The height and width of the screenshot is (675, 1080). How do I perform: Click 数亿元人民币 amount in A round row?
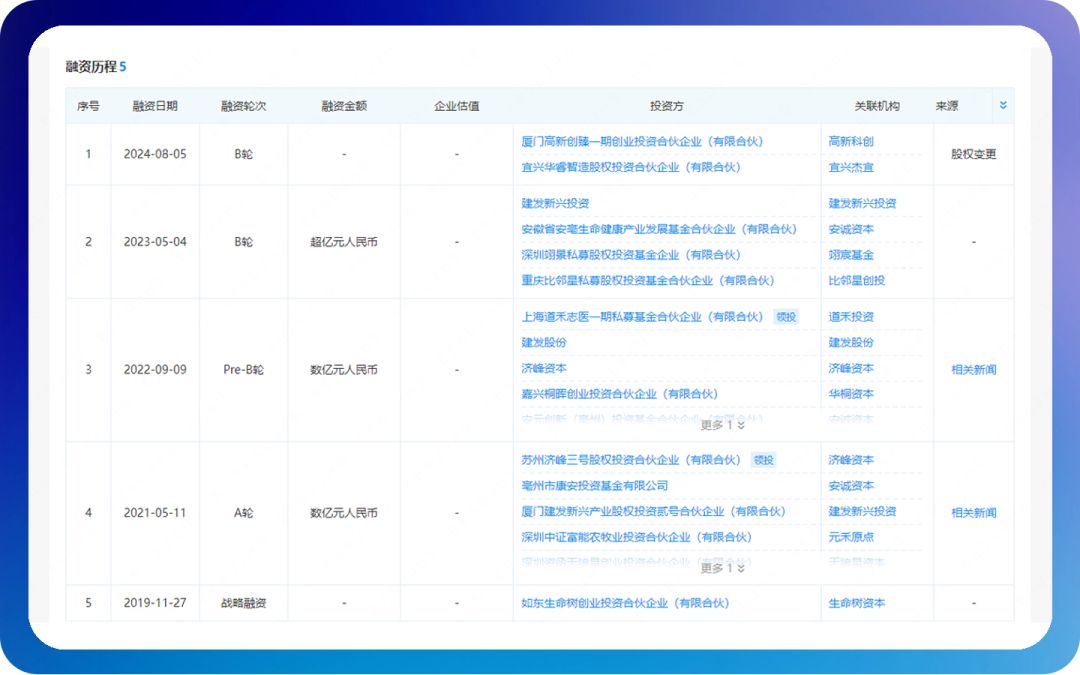(344, 513)
